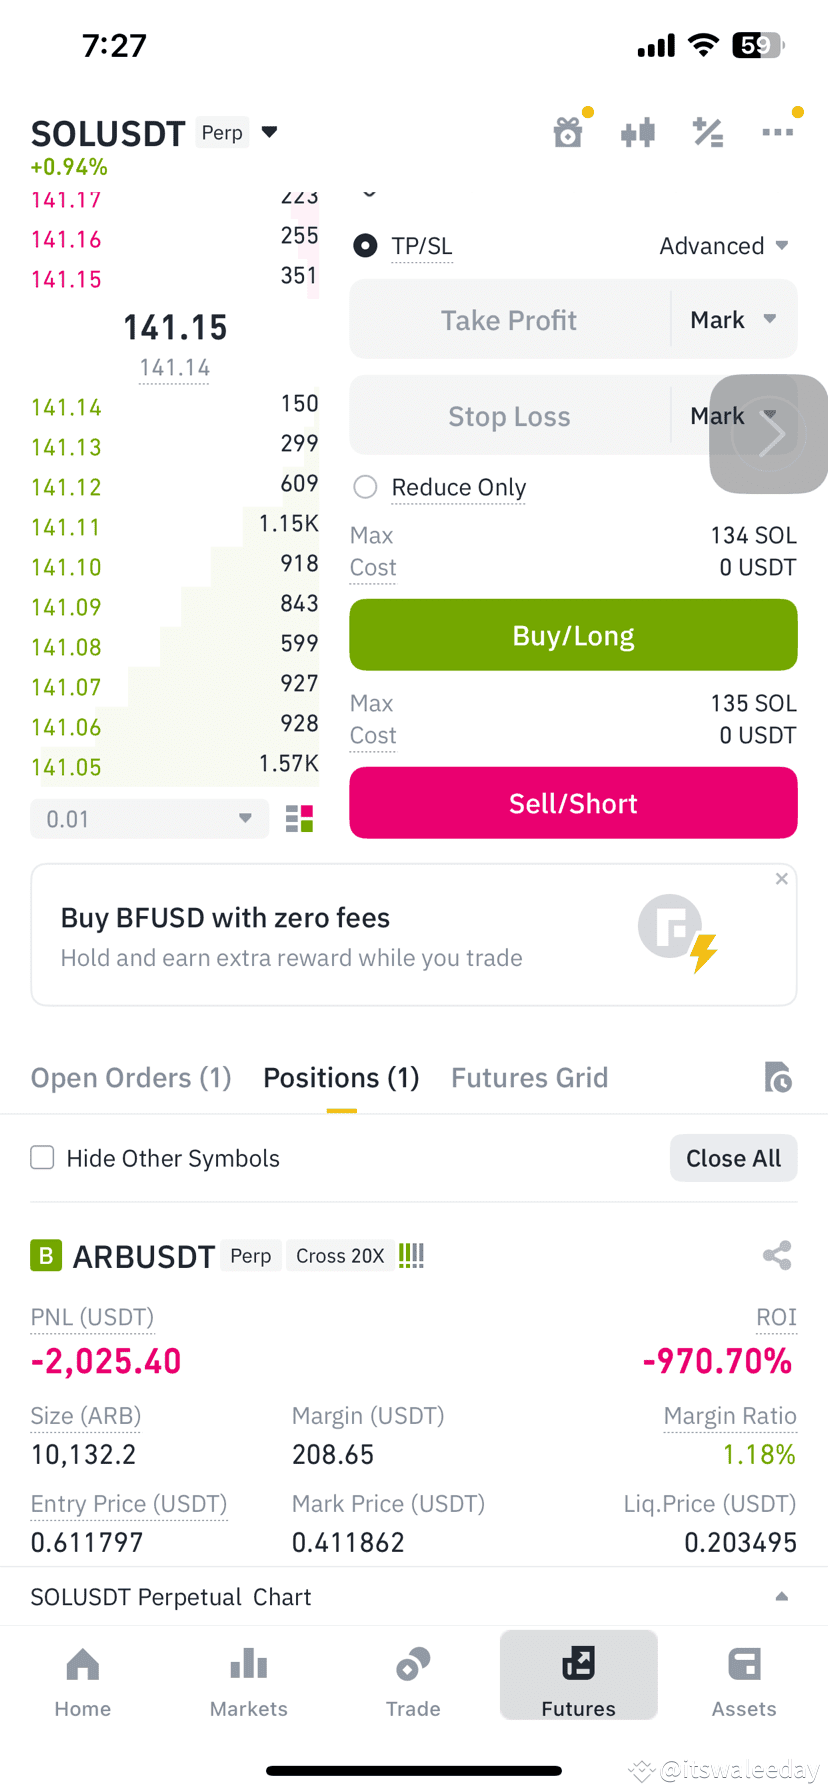The image size is (828, 1792).
Task: Open the SOLUSDT symbol selector dropdown
Action: (269, 132)
